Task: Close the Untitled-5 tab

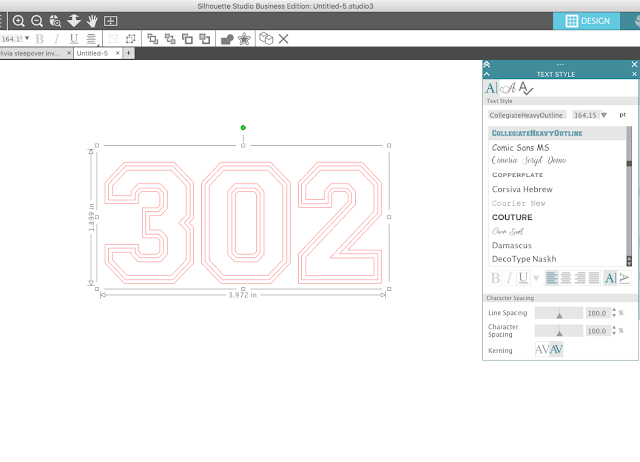Action: (118, 53)
